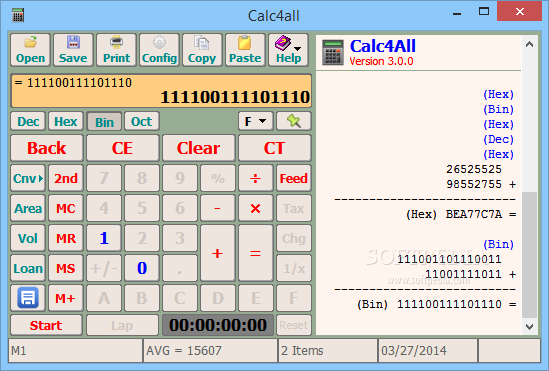Open the Config settings
The height and width of the screenshot is (371, 549).
pyautogui.click(x=159, y=50)
